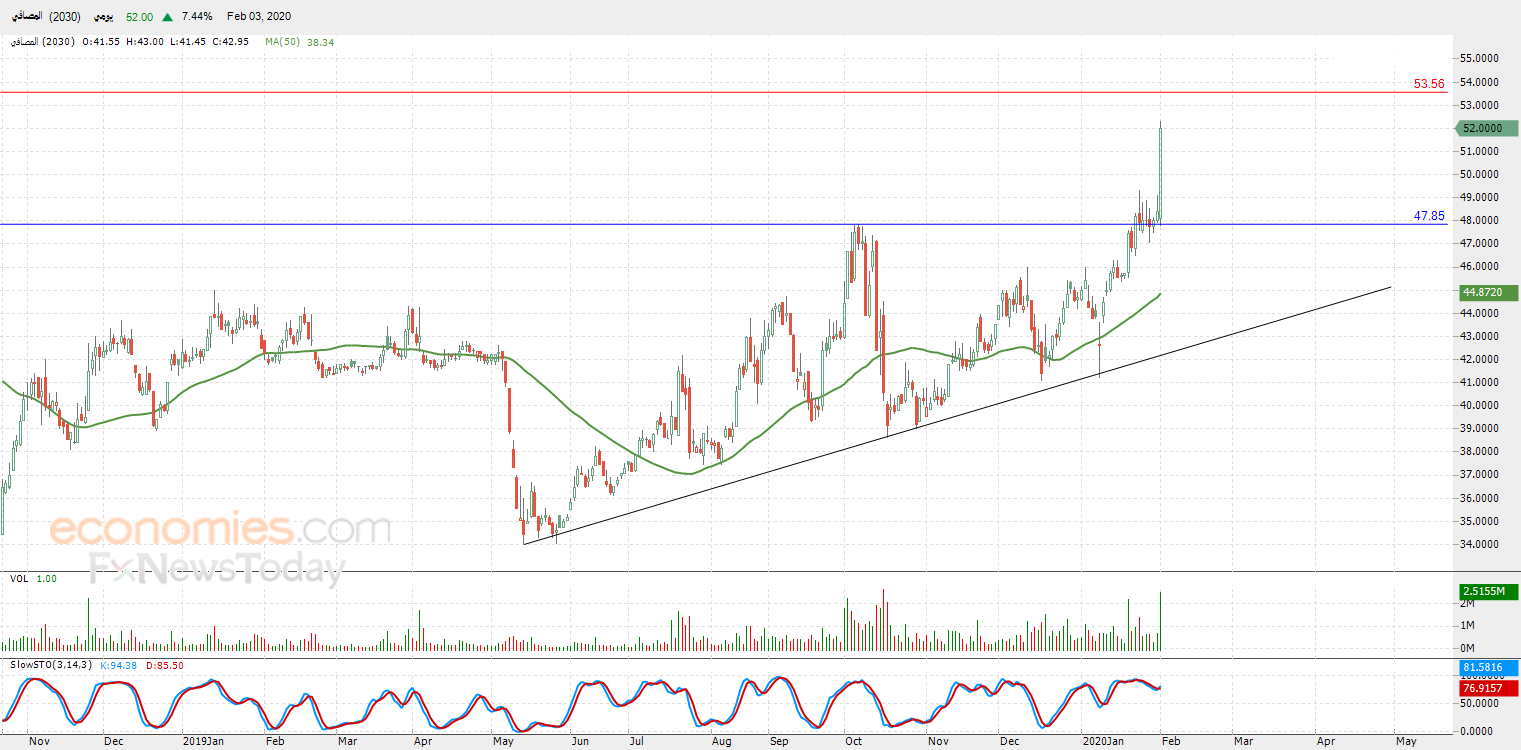Click the Oct date axis label
Viewport: 1521px width, 750px height.
tap(854, 742)
